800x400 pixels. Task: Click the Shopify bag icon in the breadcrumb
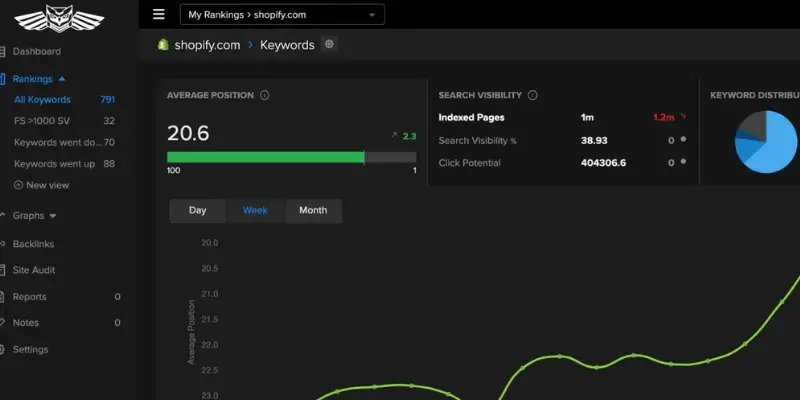163,44
